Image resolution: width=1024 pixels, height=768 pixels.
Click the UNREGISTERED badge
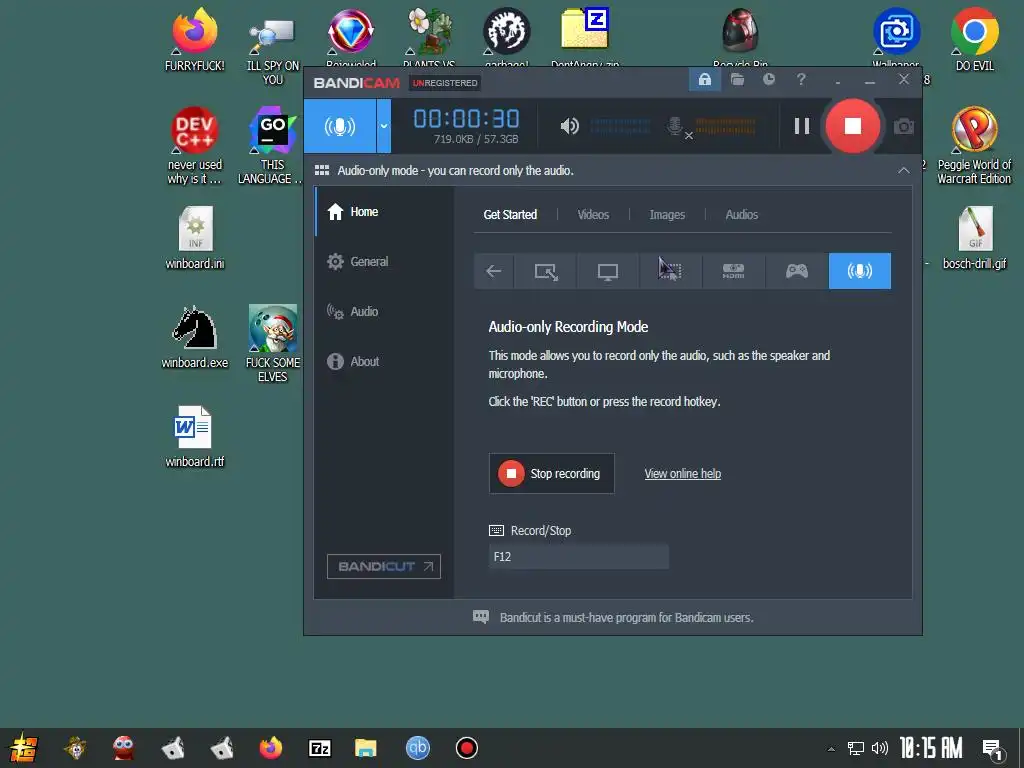(x=445, y=83)
